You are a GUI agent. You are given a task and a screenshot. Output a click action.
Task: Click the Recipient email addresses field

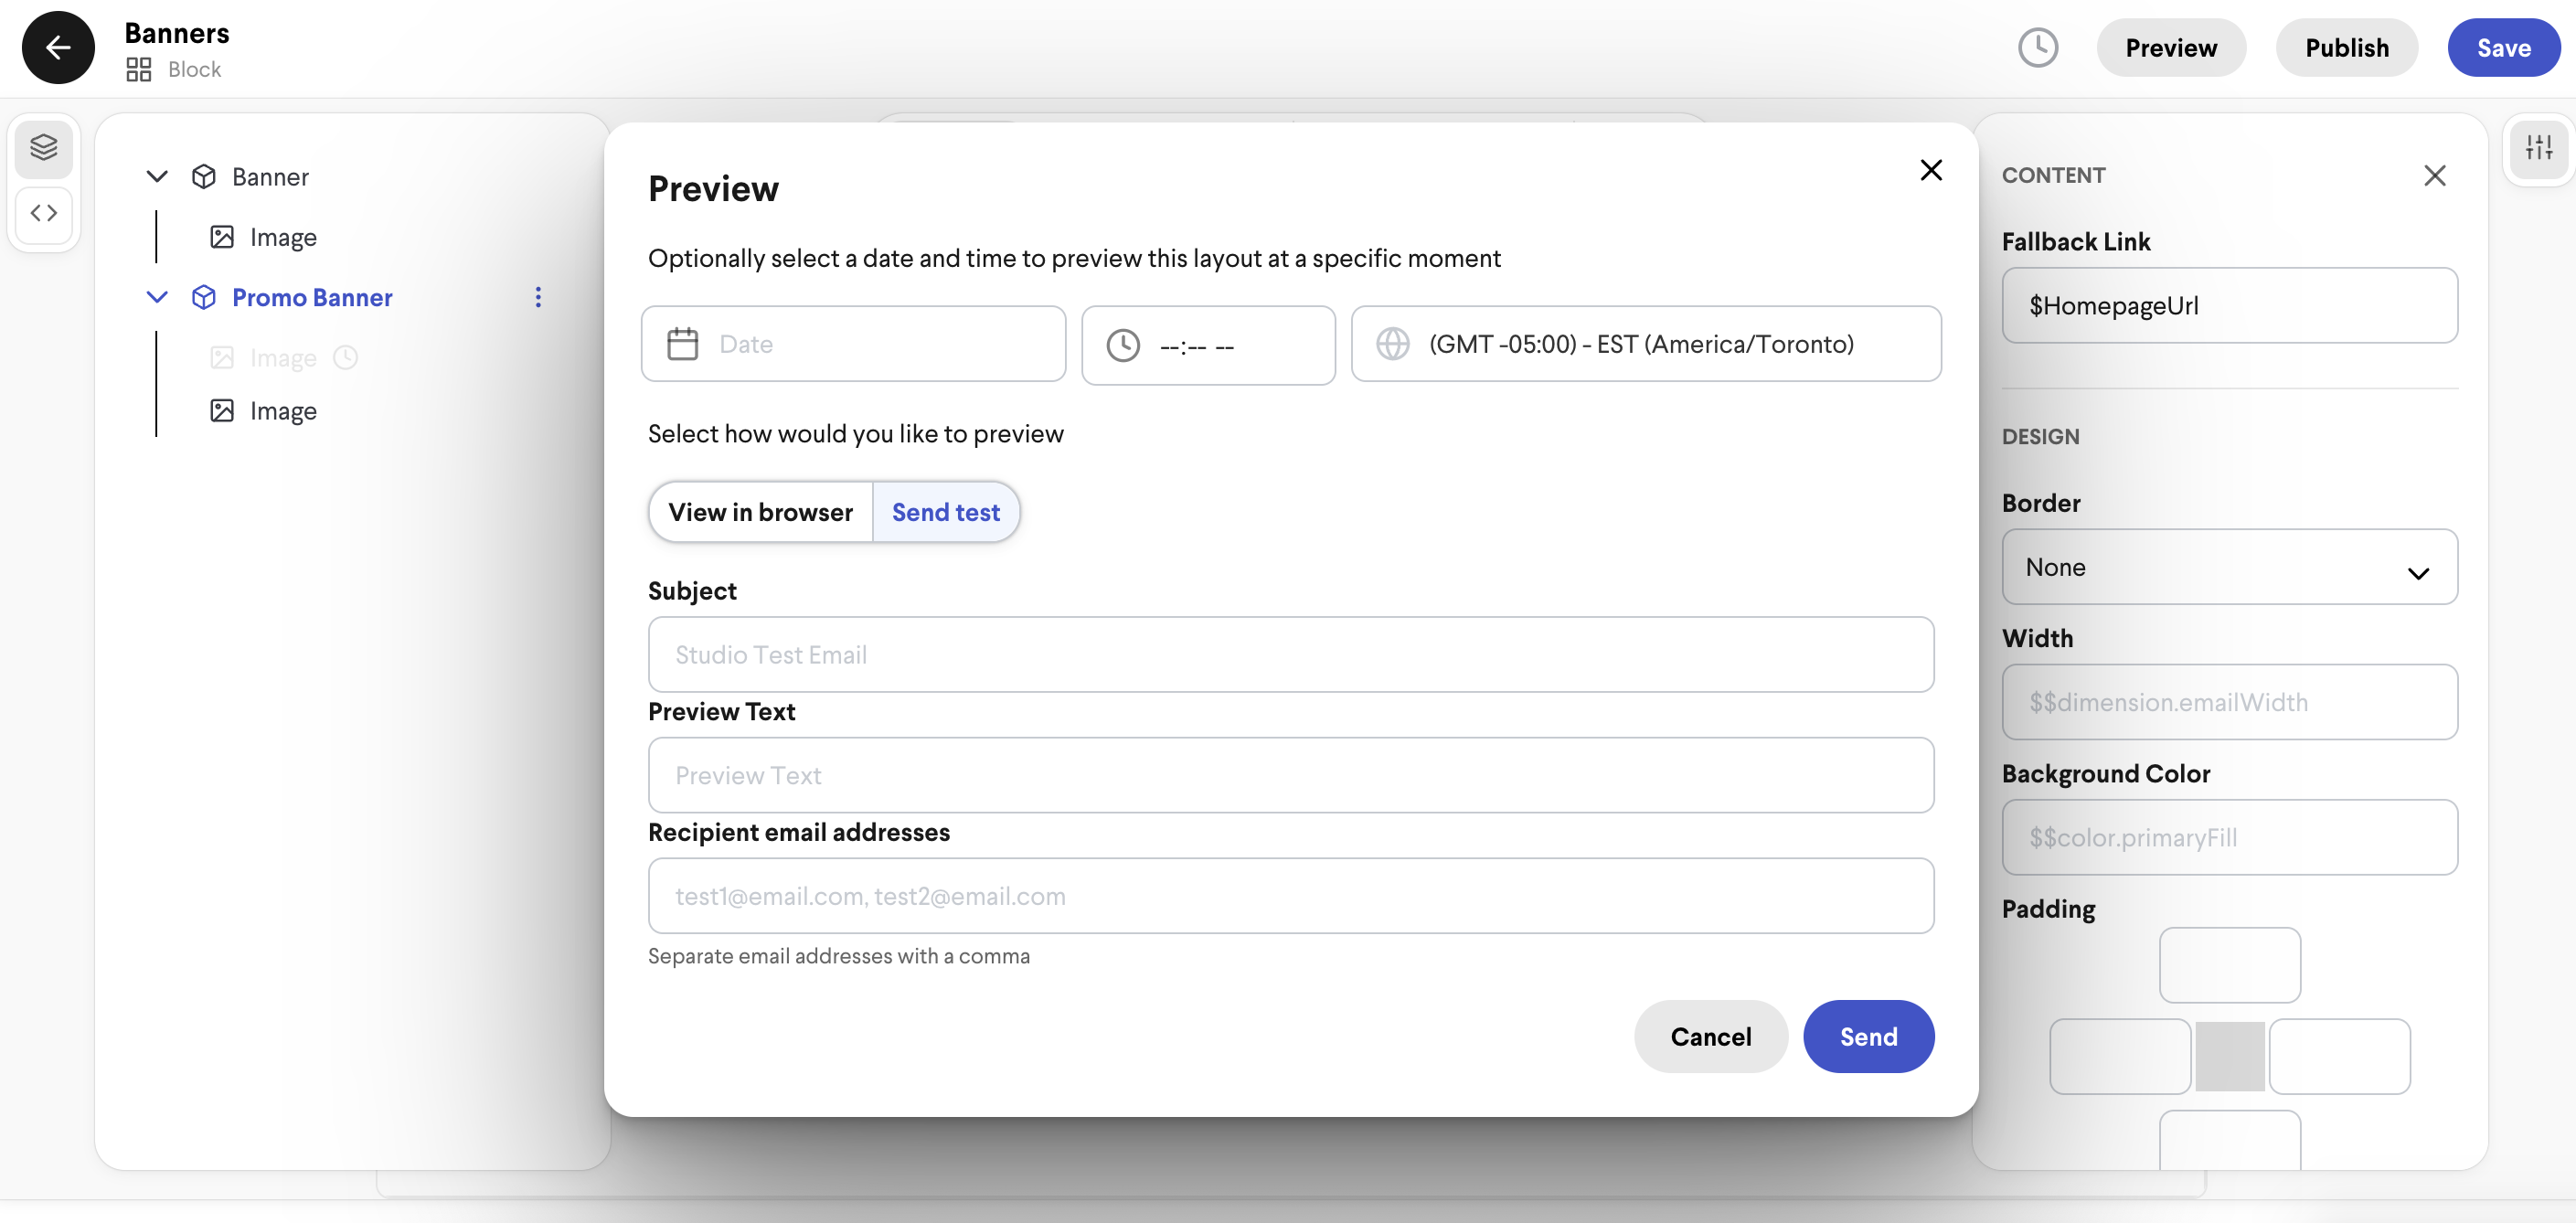1290,896
